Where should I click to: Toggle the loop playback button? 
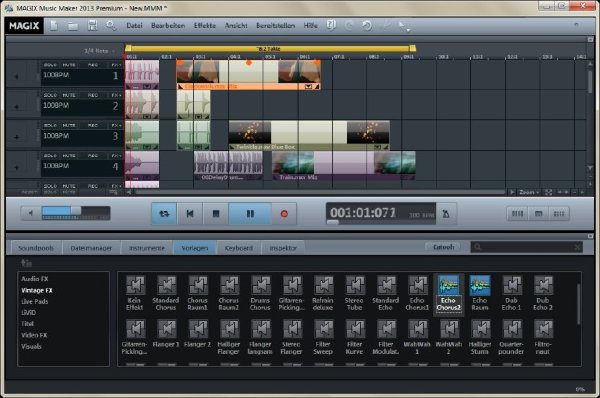click(164, 214)
